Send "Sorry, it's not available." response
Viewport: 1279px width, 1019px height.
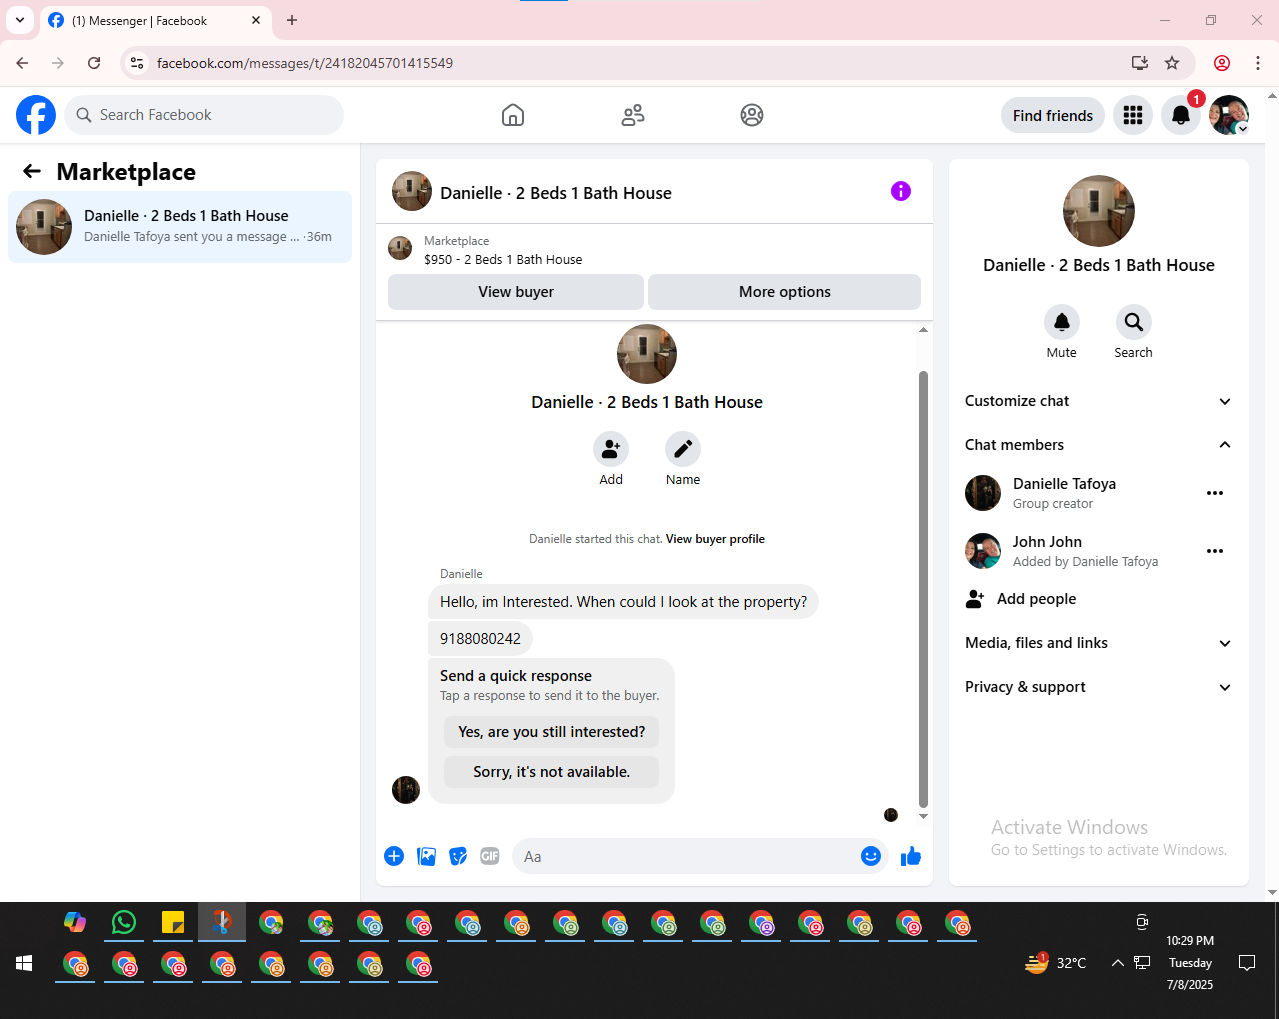click(x=552, y=772)
